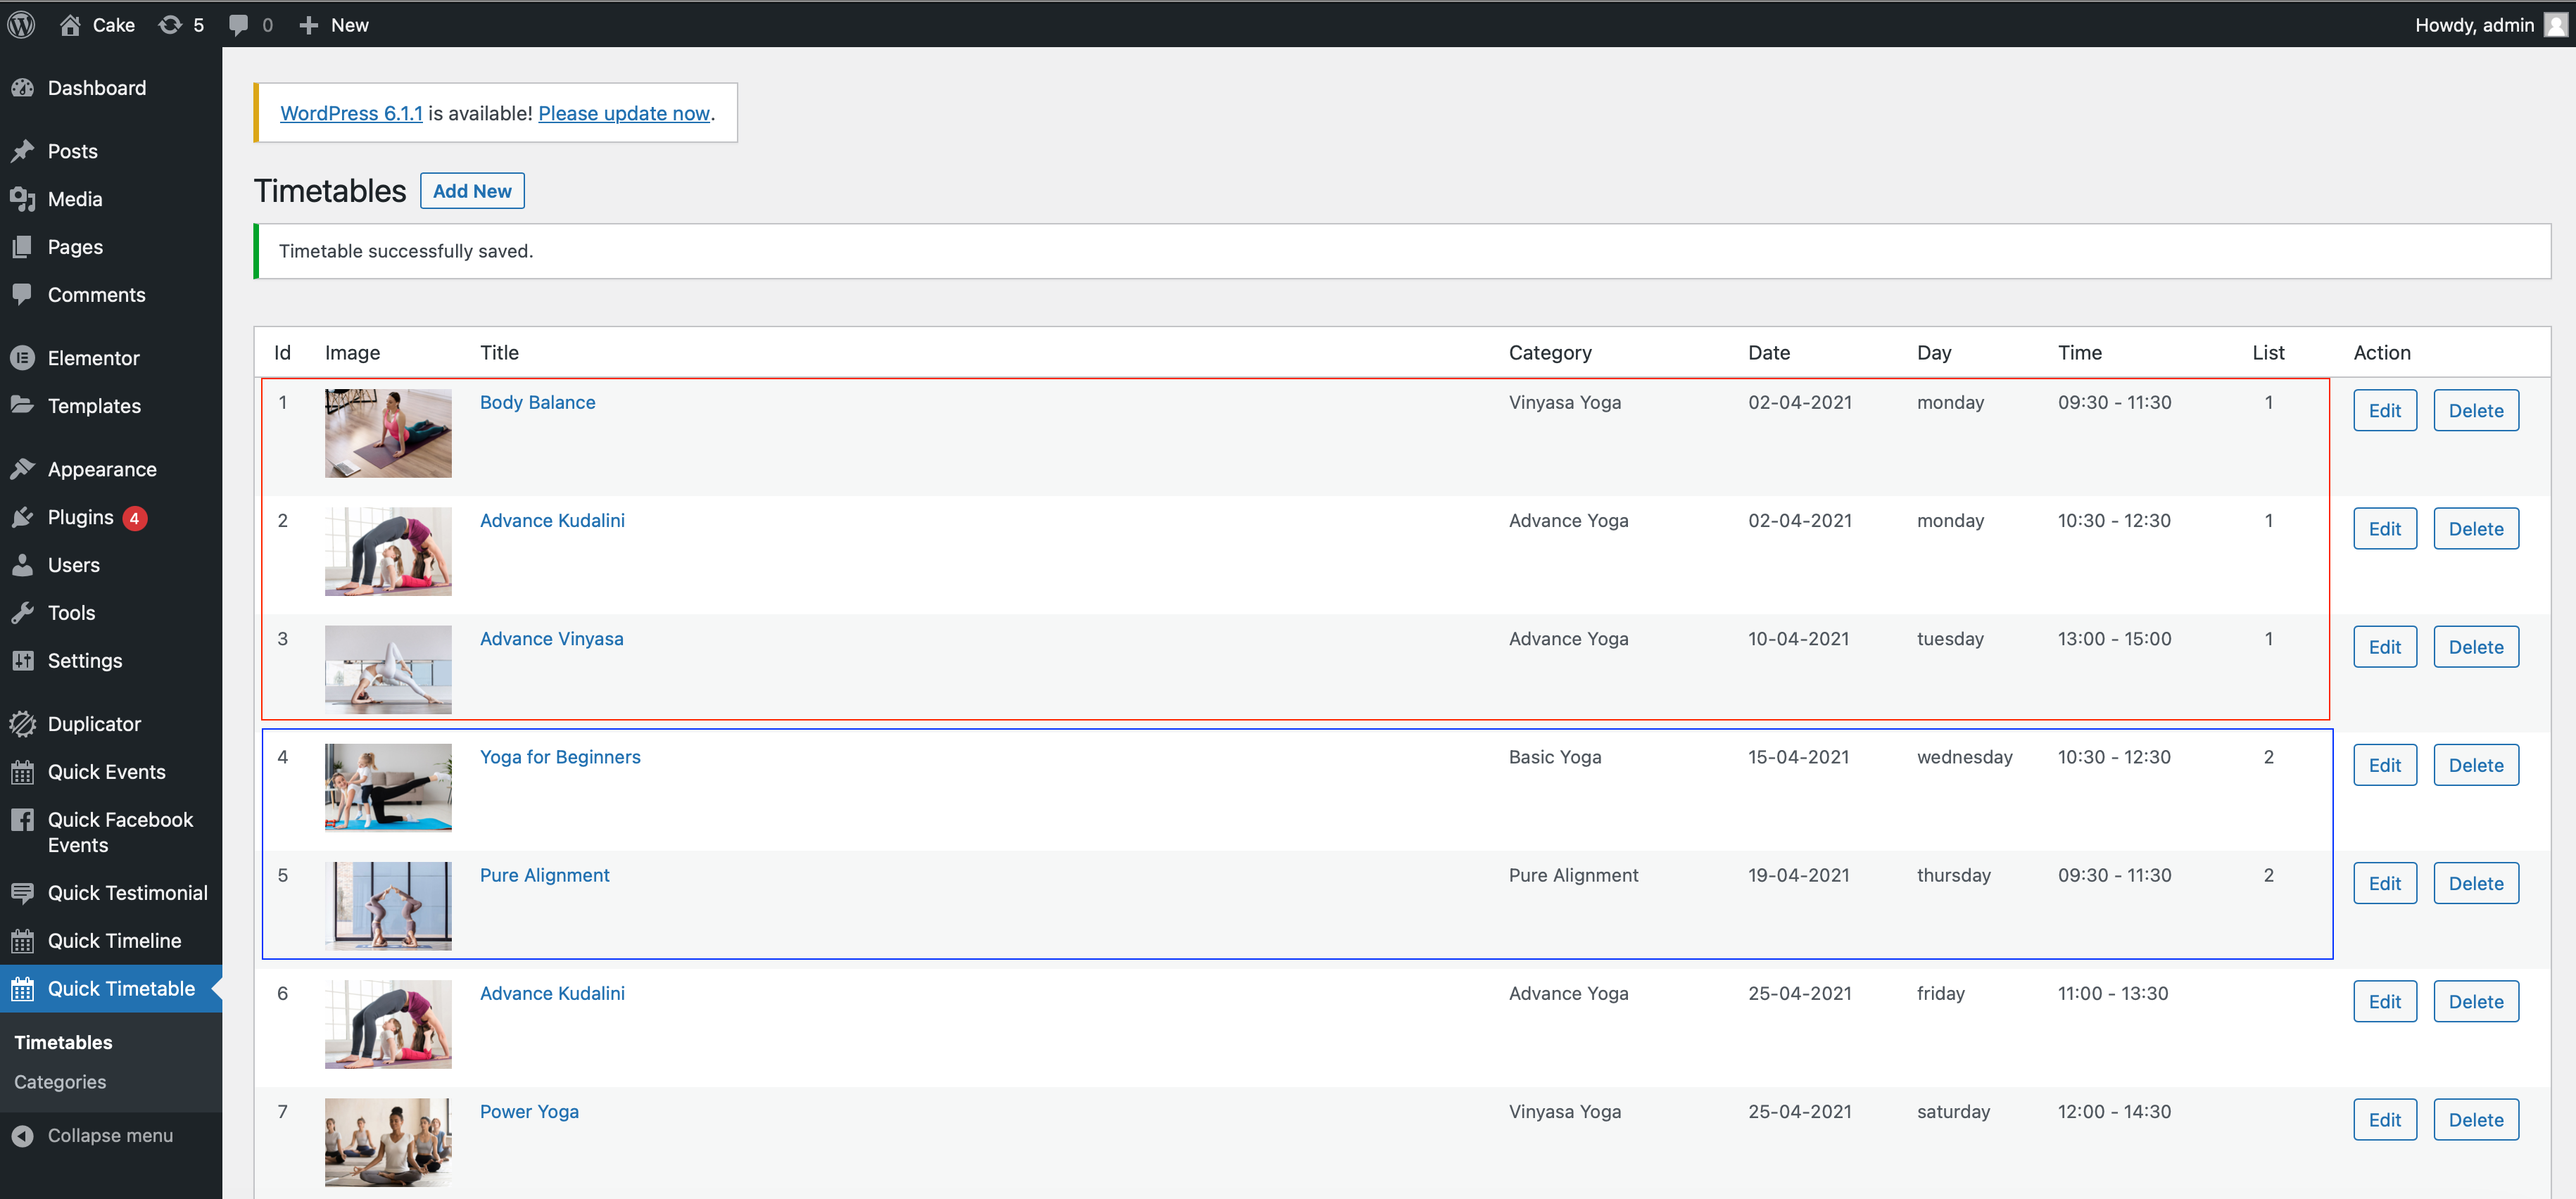Click the WordPress logo icon

tap(21, 24)
